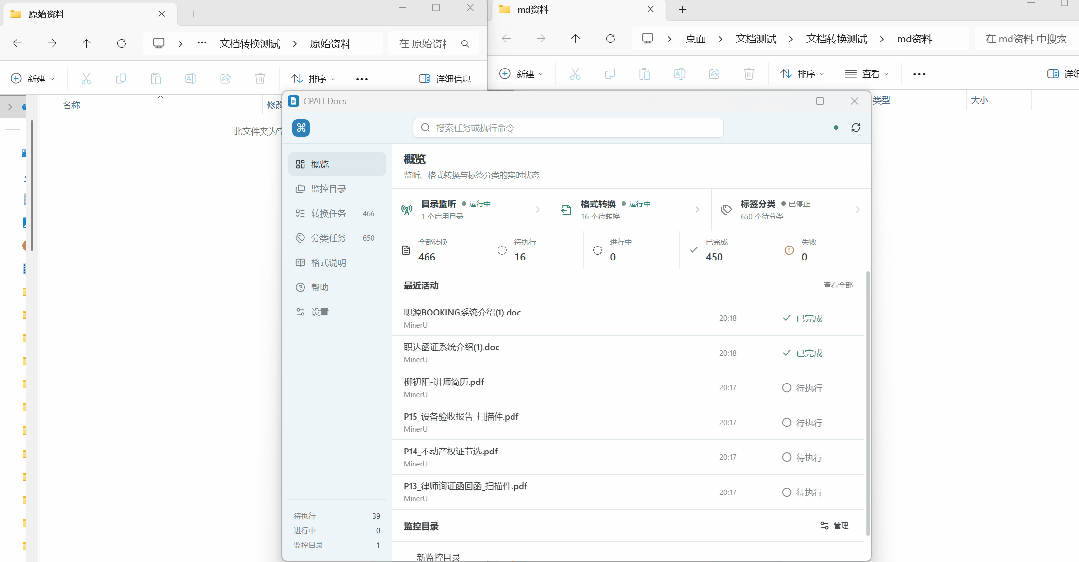
Task: Click the Delete icon in the 原始资料 window
Action: pyautogui.click(x=260, y=79)
